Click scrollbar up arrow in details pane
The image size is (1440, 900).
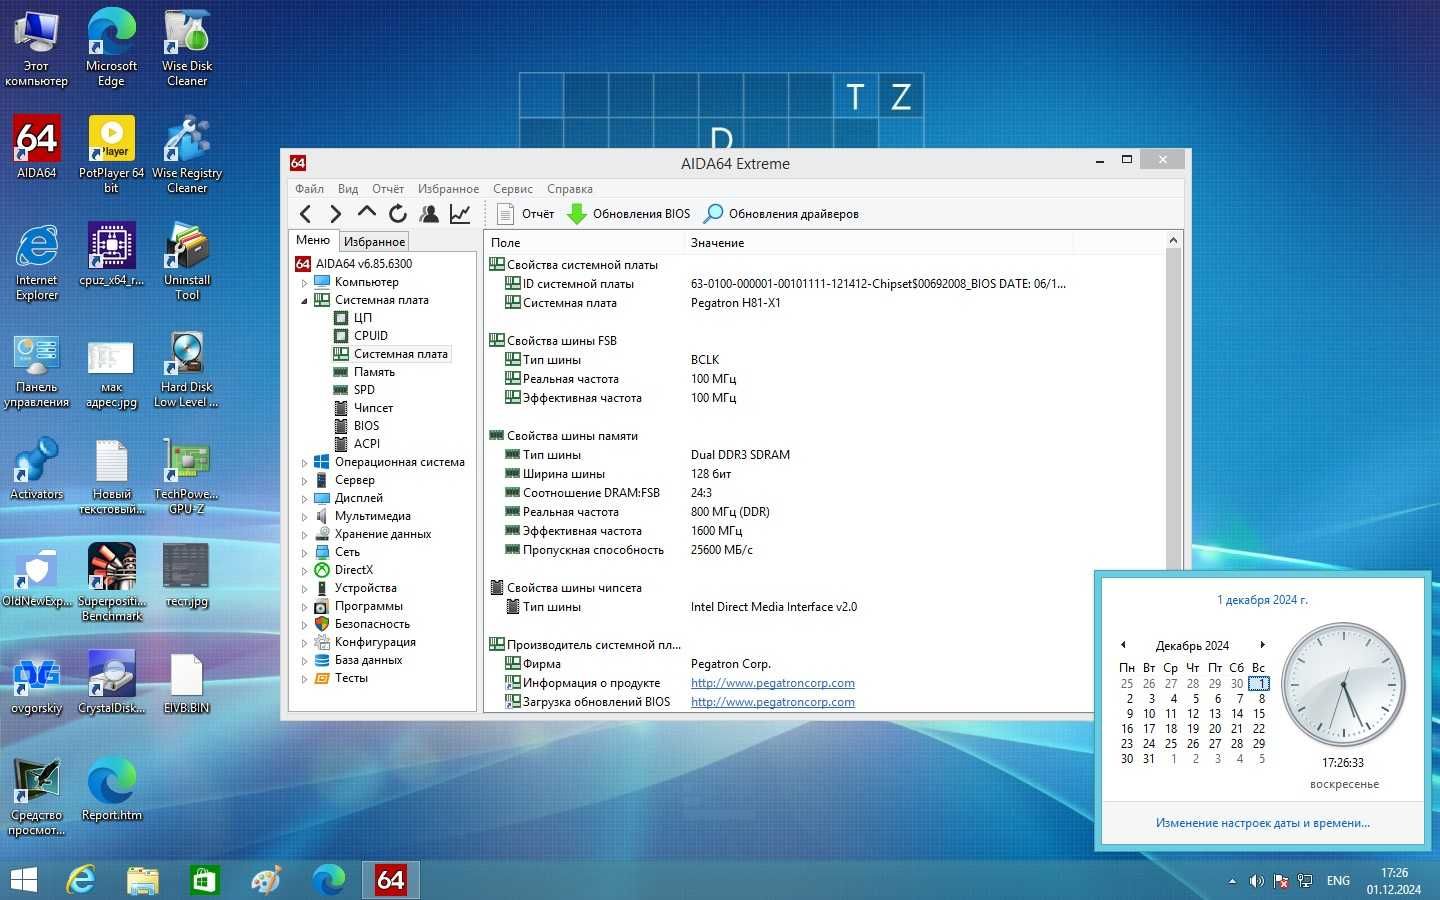pyautogui.click(x=1173, y=240)
